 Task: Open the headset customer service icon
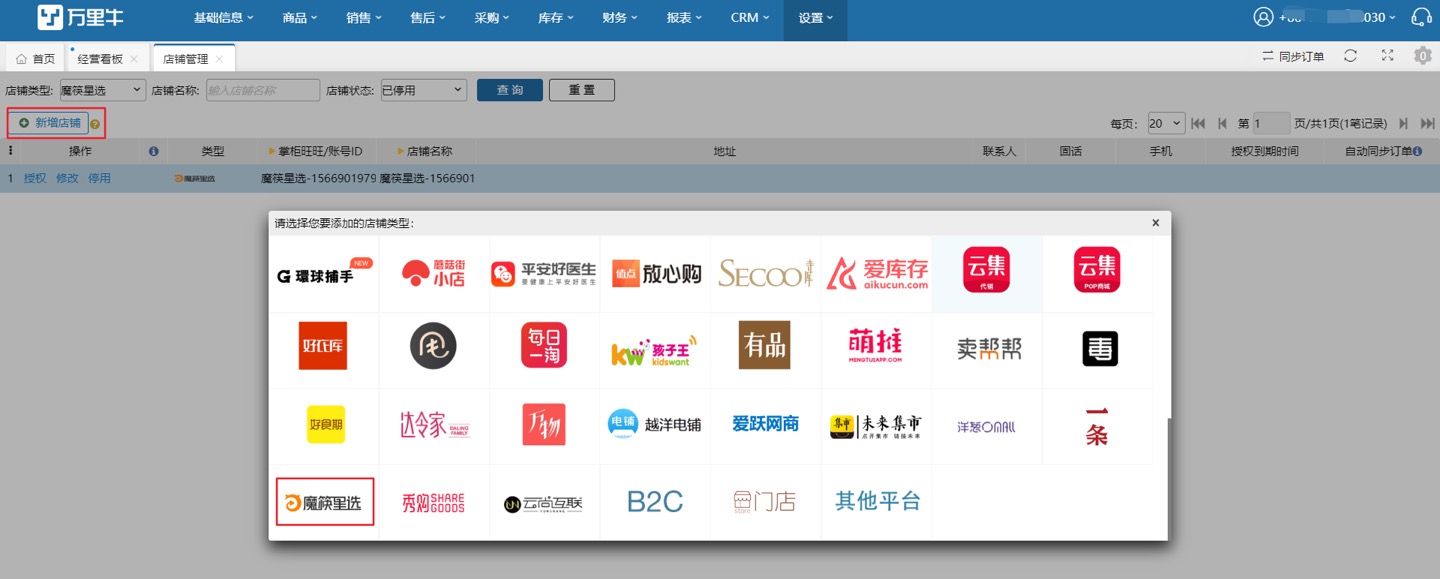[x=1420, y=17]
